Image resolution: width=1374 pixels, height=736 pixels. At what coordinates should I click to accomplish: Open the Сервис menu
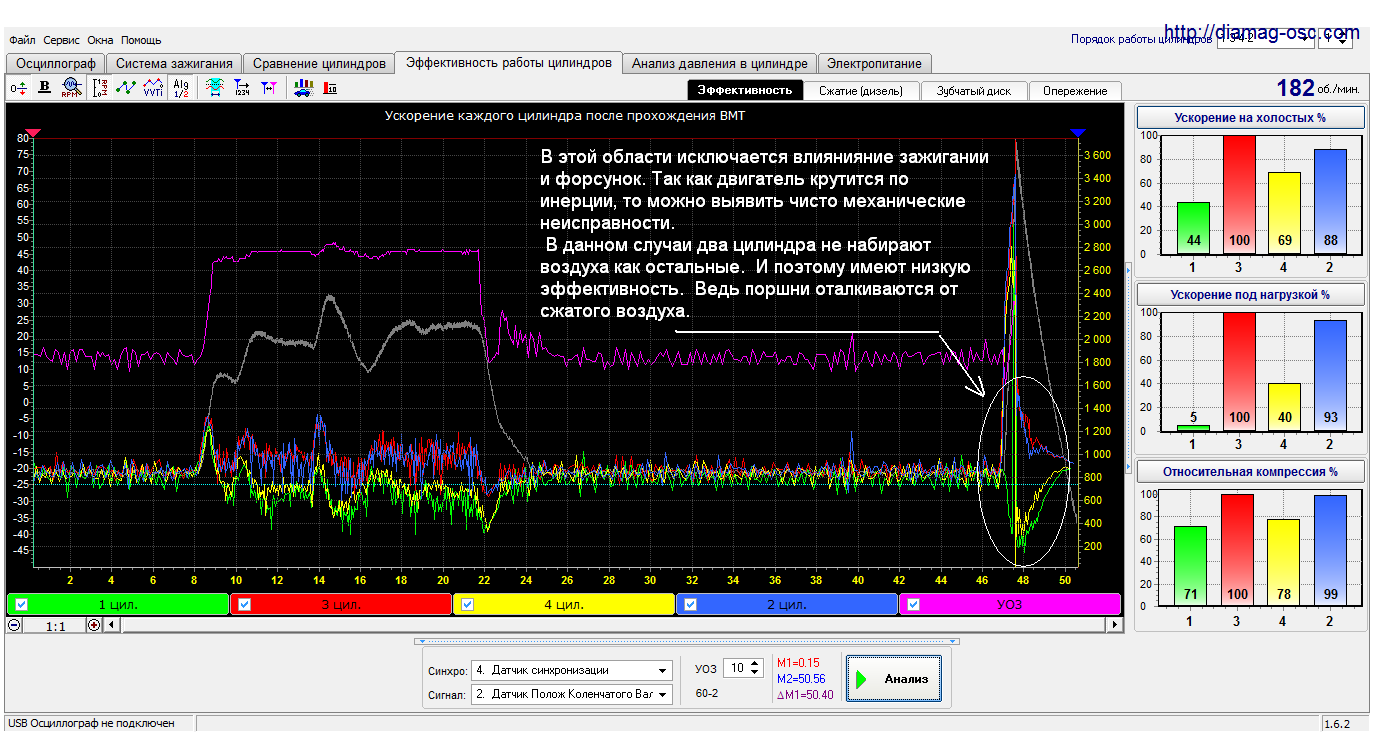point(61,40)
